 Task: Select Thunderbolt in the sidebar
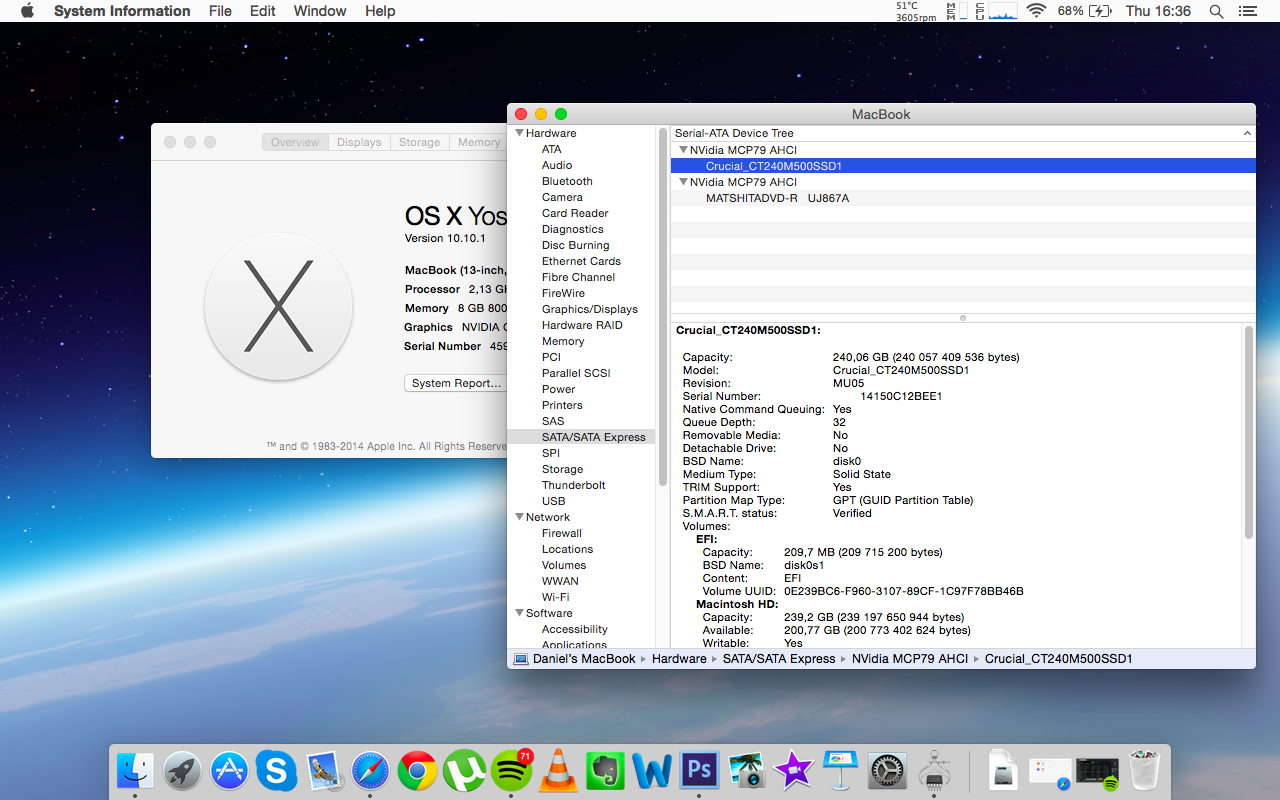coord(574,485)
